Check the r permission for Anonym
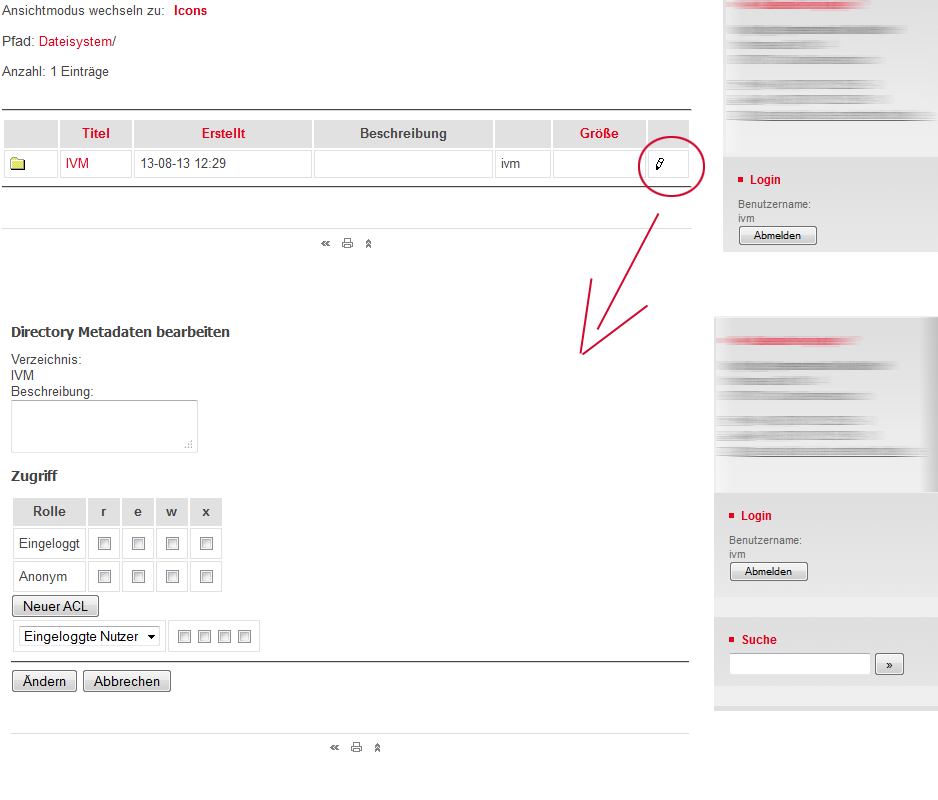Screen dimensions: 938x800 [104, 576]
